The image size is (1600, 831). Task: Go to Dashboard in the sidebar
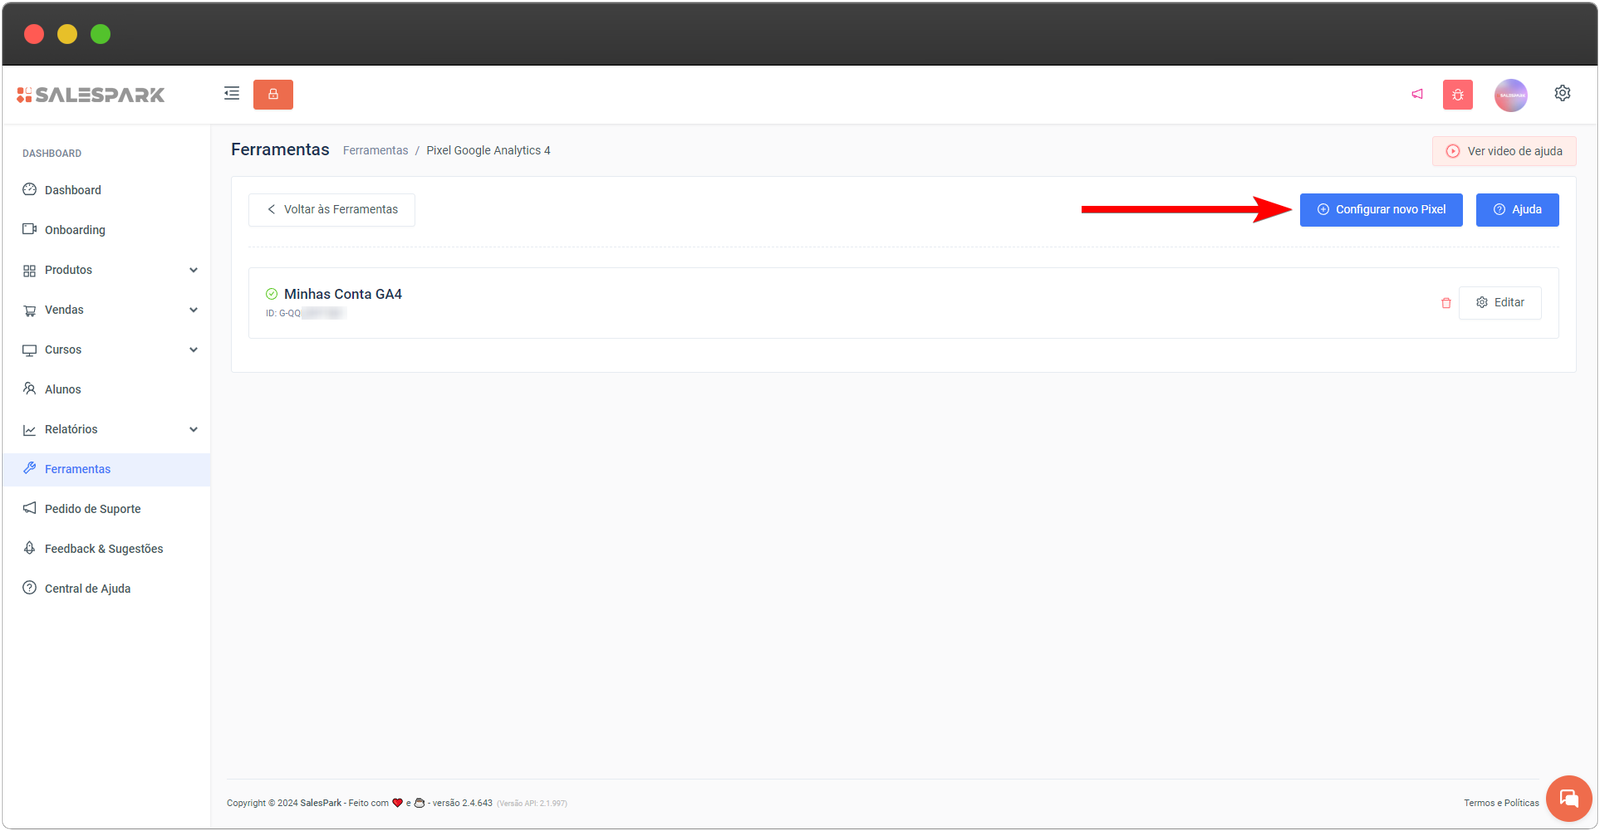point(72,190)
